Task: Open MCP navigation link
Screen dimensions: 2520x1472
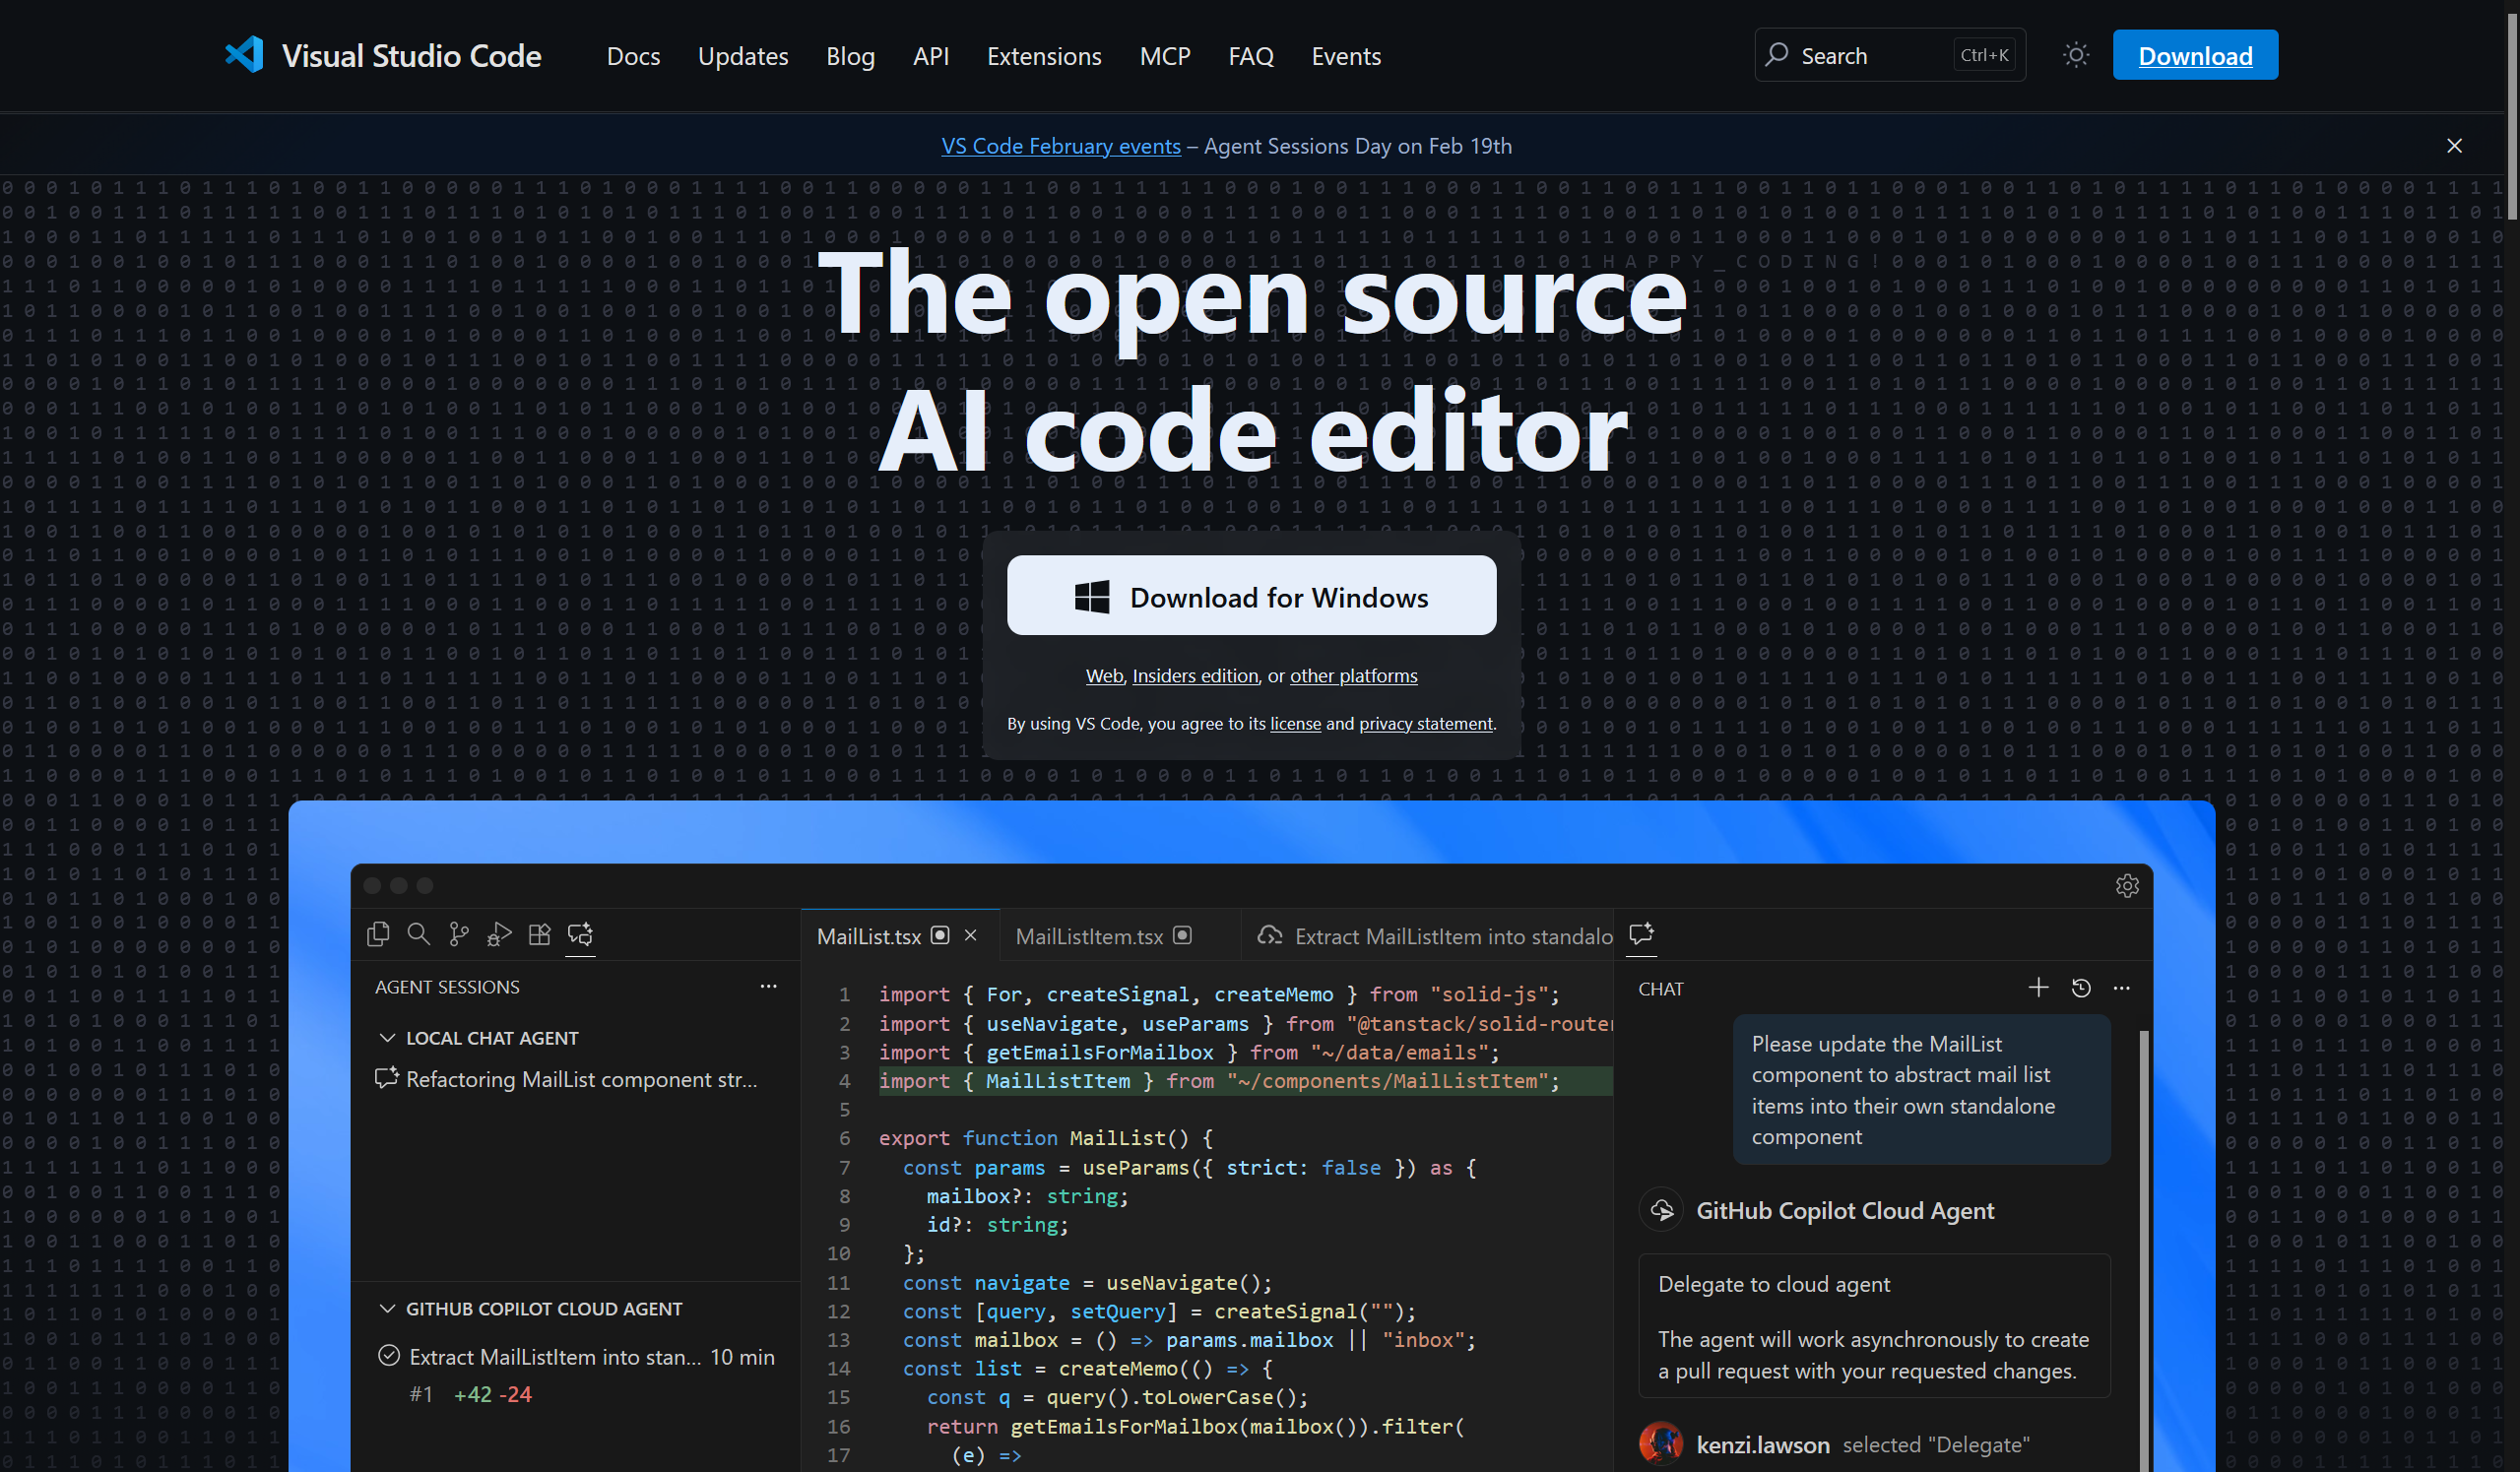Action: pyautogui.click(x=1165, y=56)
